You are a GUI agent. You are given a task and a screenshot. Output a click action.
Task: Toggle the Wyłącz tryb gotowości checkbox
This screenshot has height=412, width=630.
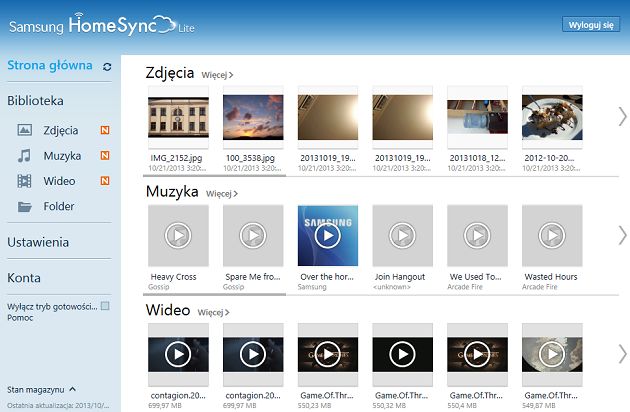pos(105,306)
